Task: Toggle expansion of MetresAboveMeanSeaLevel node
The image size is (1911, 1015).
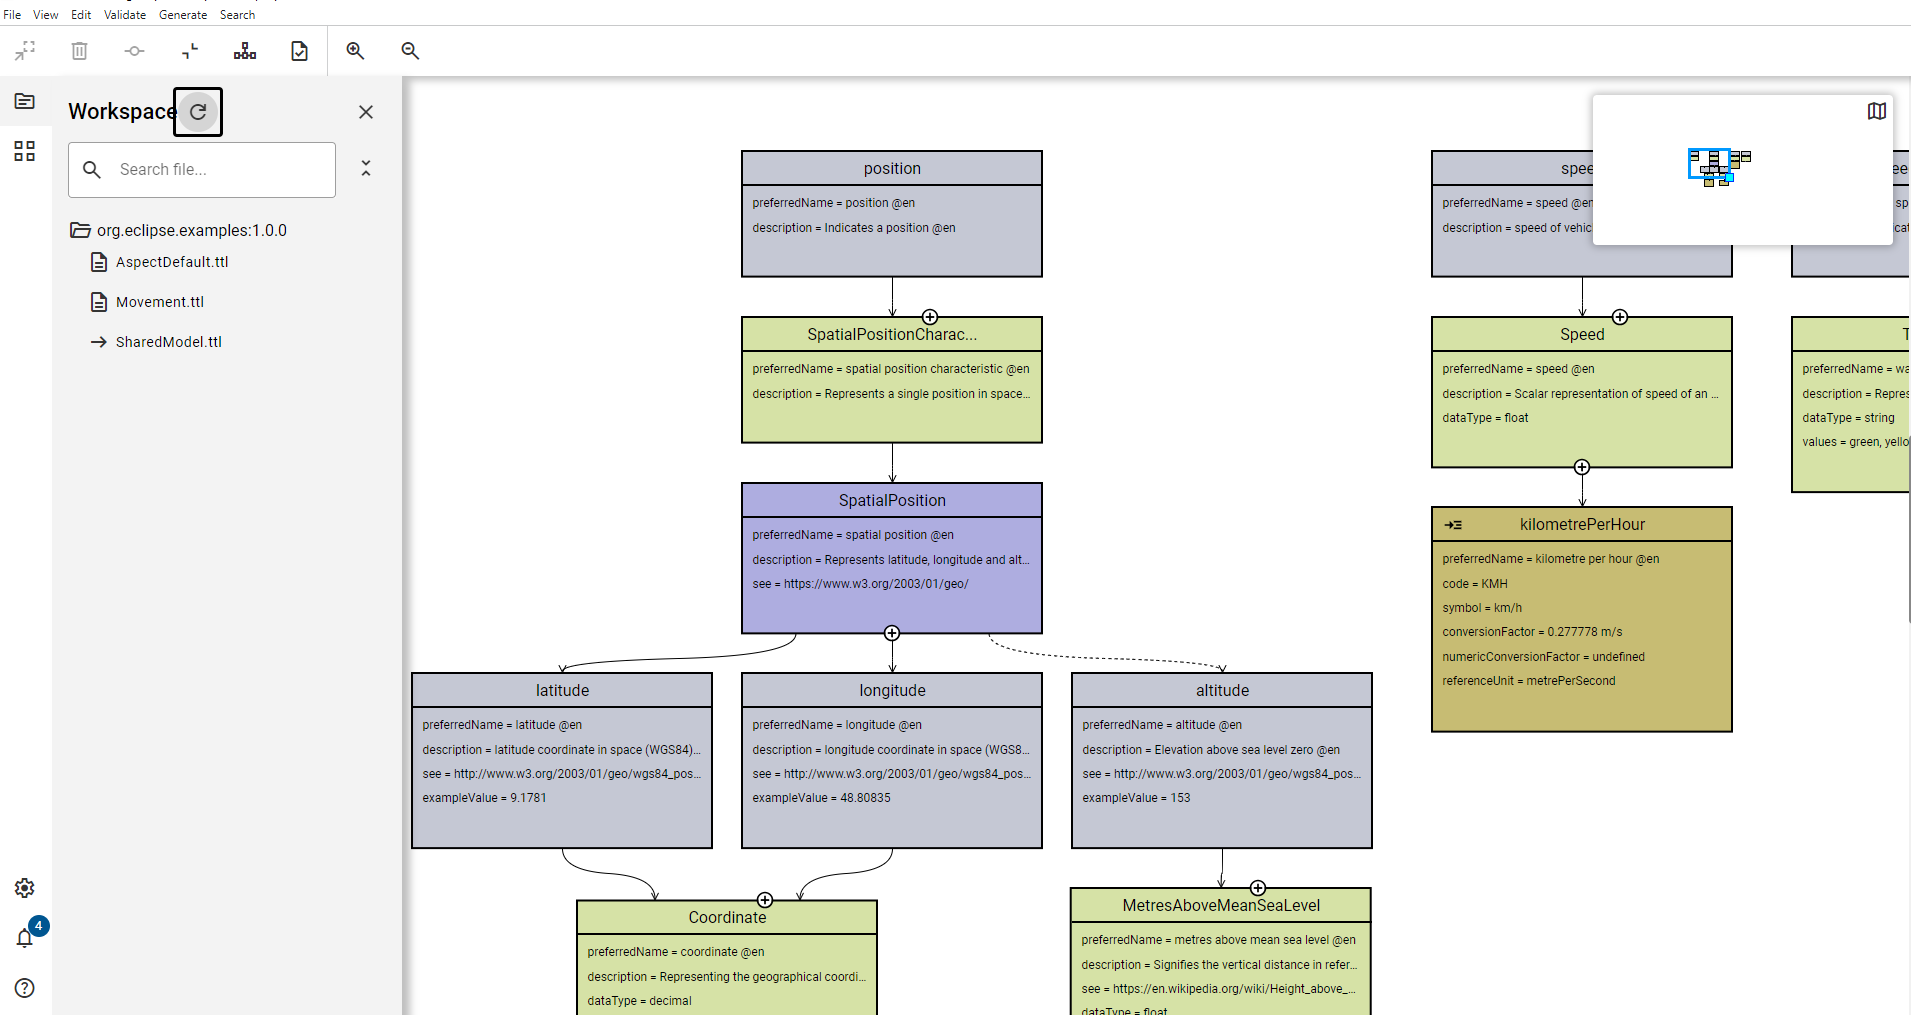Action: (x=1257, y=887)
